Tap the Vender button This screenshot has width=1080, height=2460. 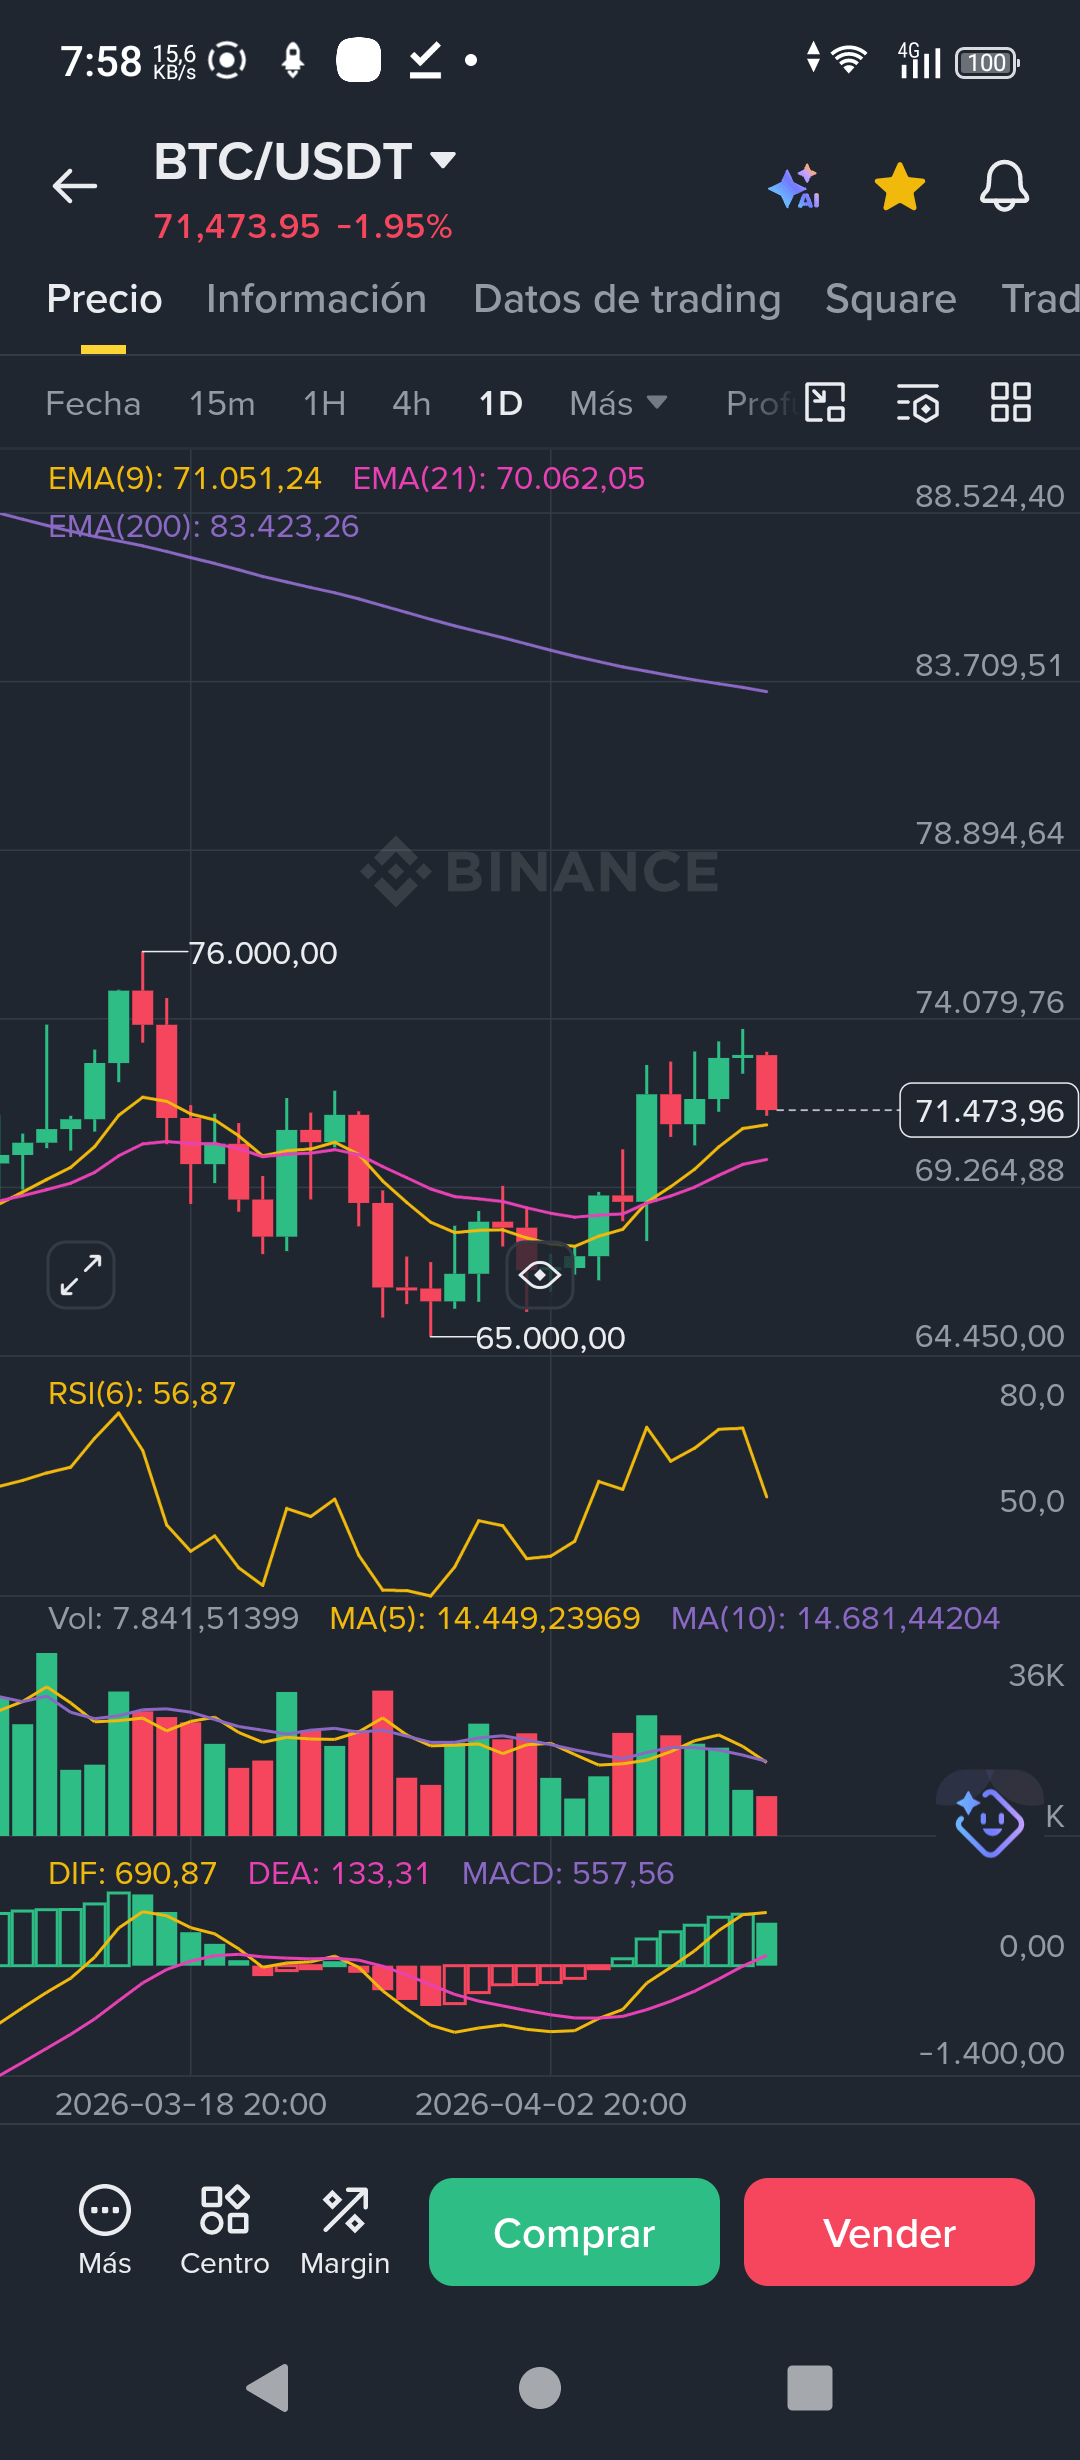(x=889, y=2232)
